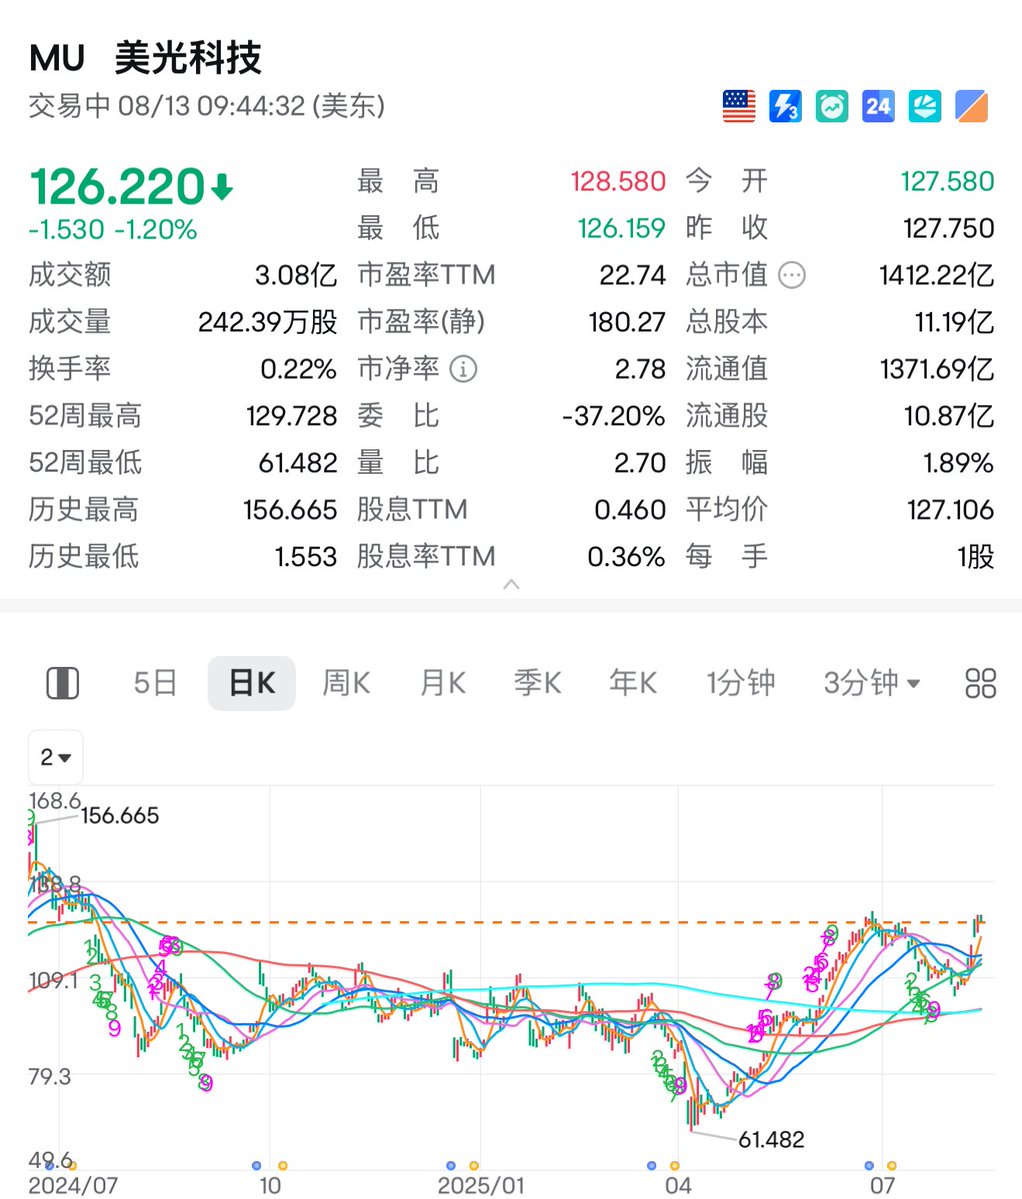Screen dimensions: 1022x1199
Task: Tap the P/E TTM value 22.74
Action: (x=632, y=275)
